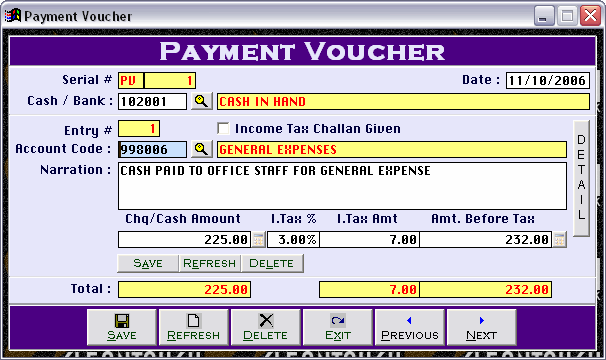Screen dimensions: 606x360
Task: Focus the Narration text box
Action: click(342, 186)
